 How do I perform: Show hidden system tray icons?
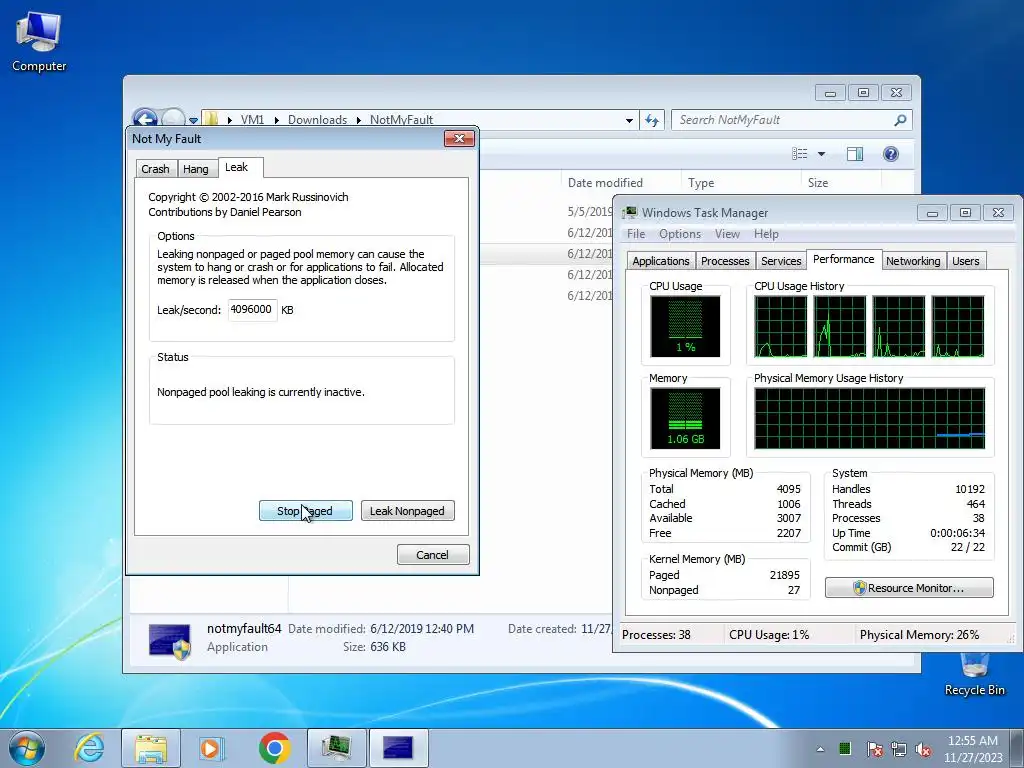point(820,749)
